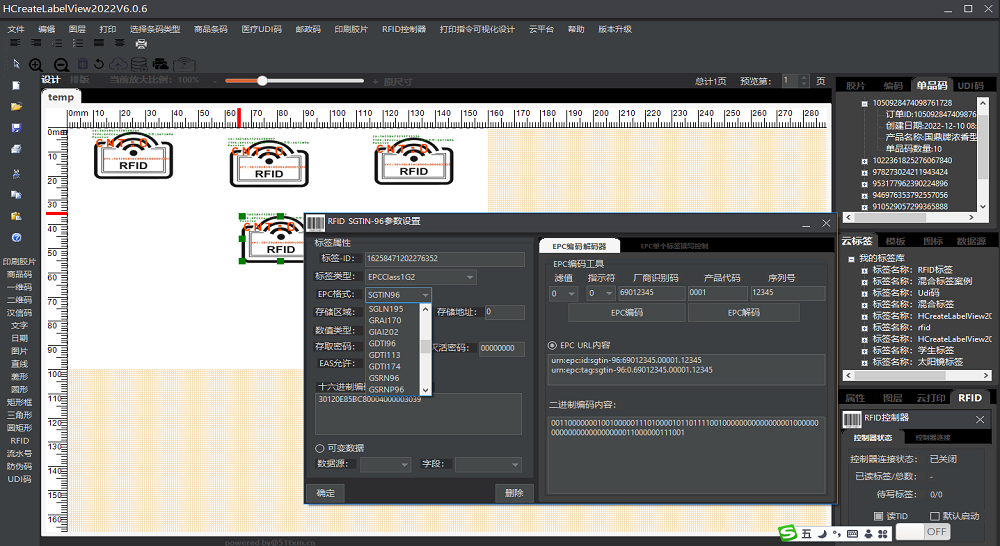Image resolution: width=1000 pixels, height=546 pixels.
Task: Switch to the 单品码 tab
Action: pos(932,86)
